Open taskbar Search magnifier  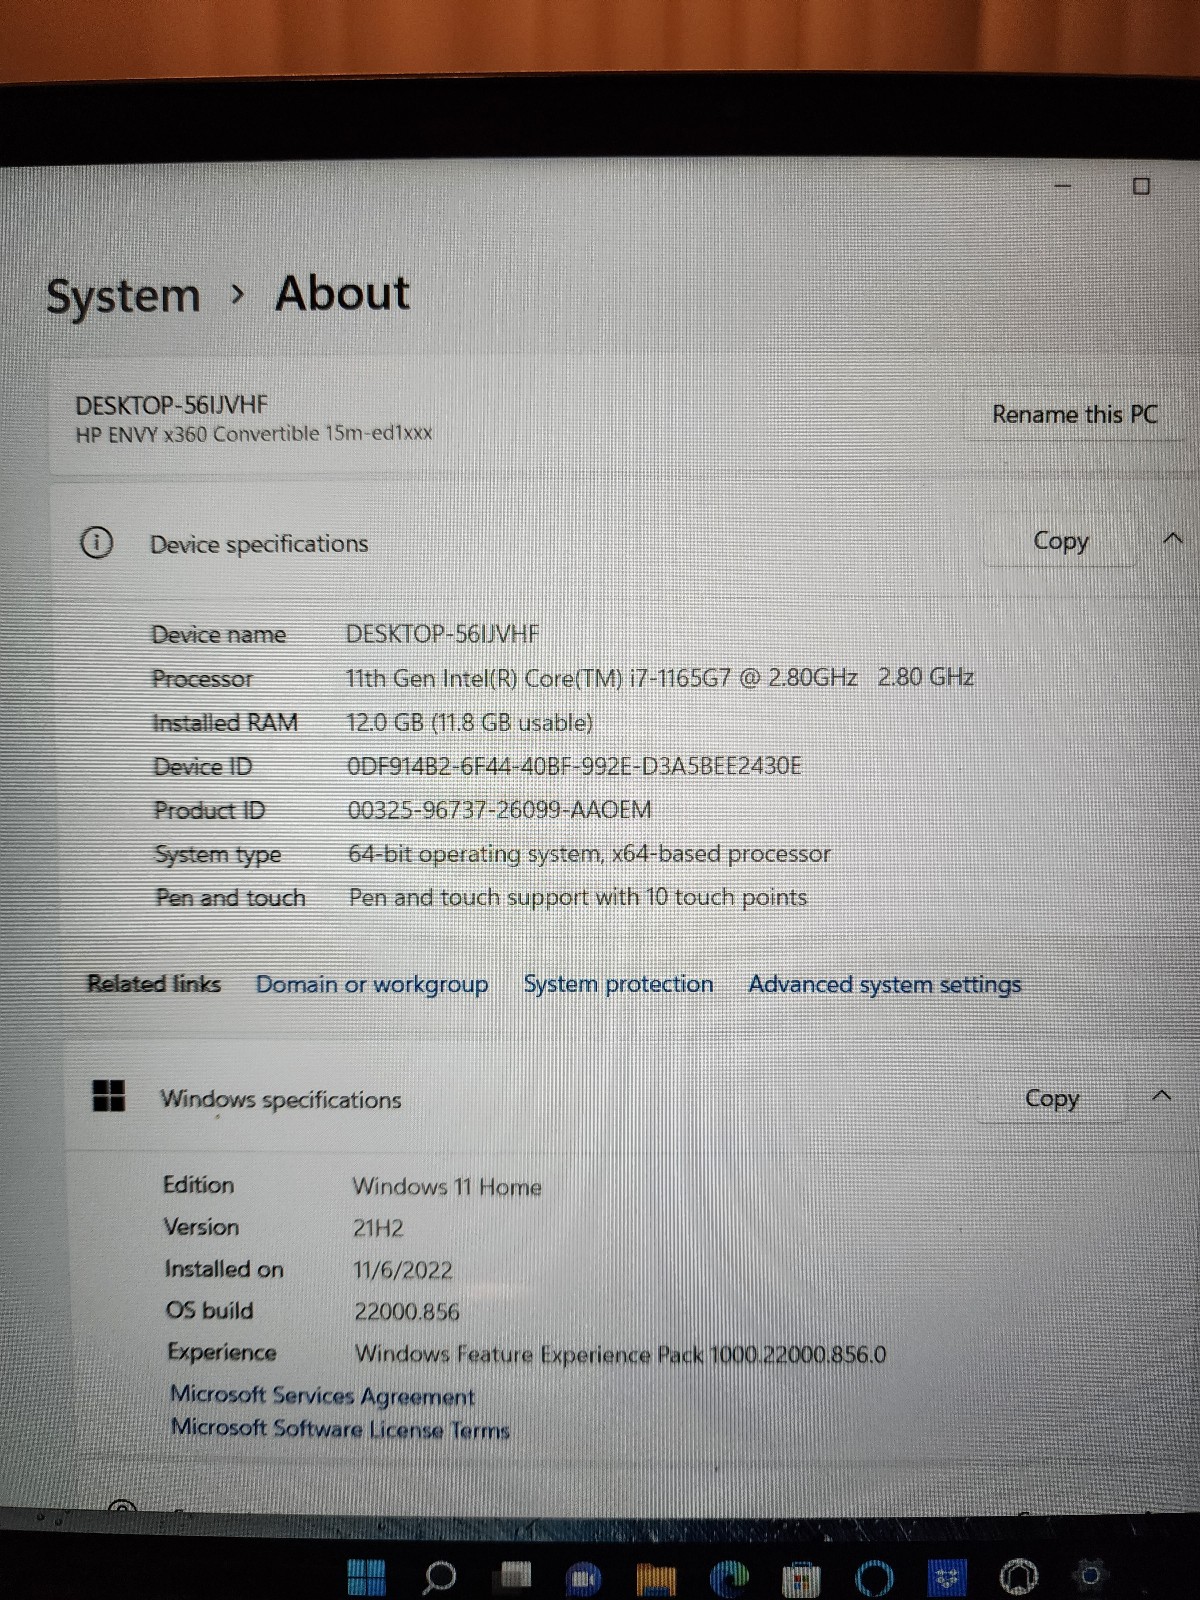(439, 1577)
